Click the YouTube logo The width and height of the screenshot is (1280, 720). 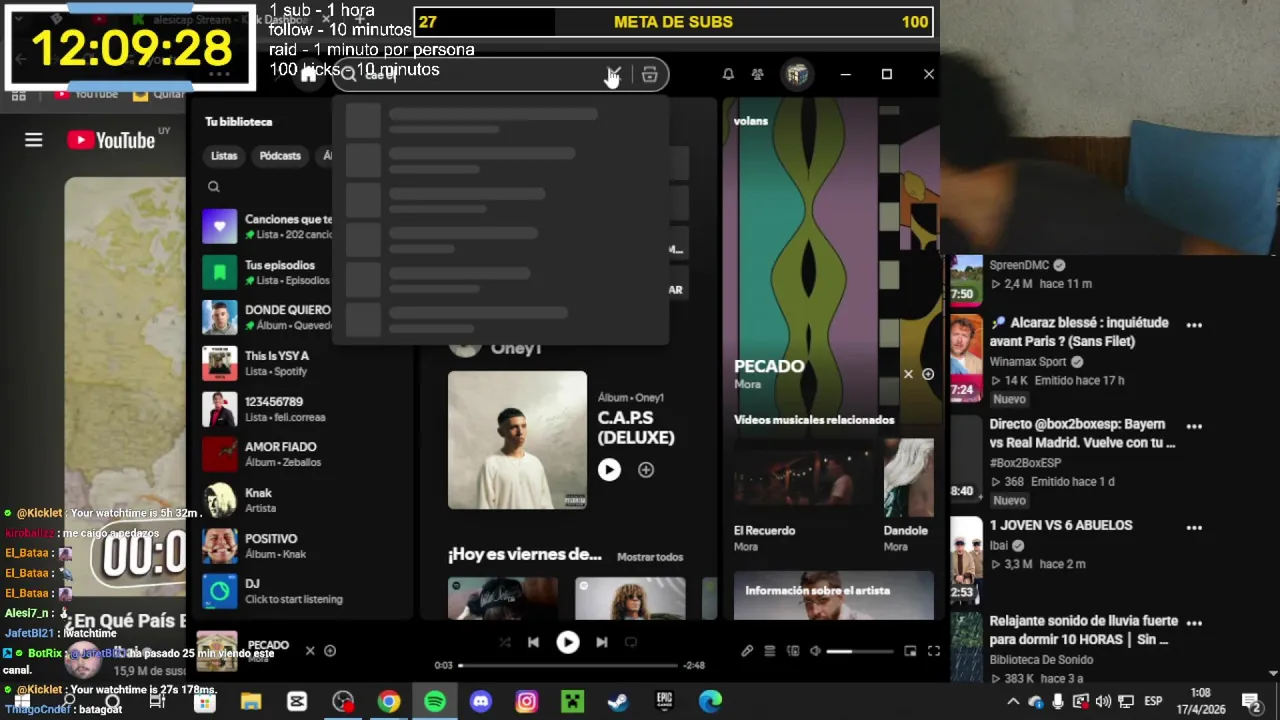(x=111, y=140)
